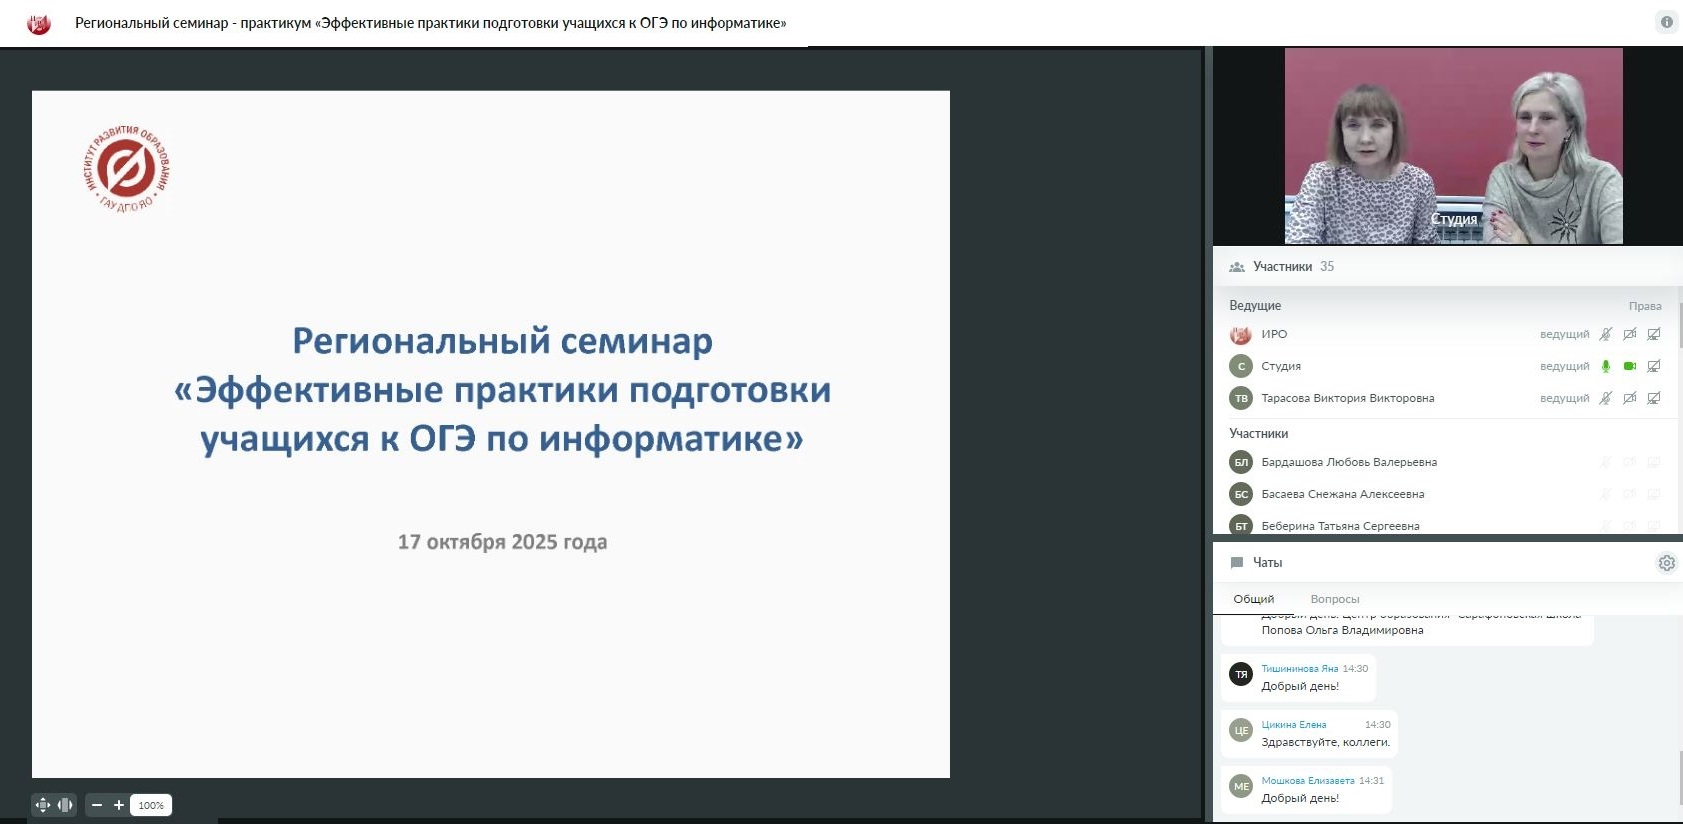1683x824 pixels.
Task: Zoom out the slide with minus button
Action: (97, 805)
